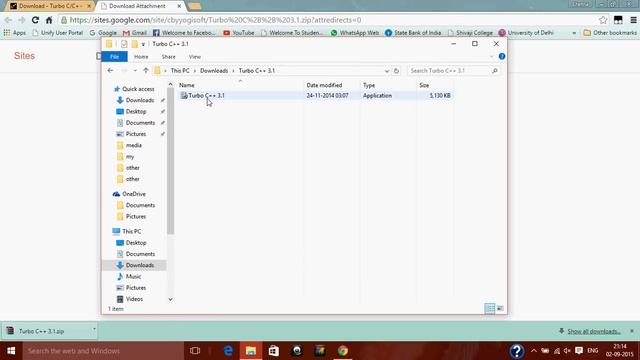Close the downloads shelf in Chrome
Viewport: 640px width, 360px height.
[632, 331]
